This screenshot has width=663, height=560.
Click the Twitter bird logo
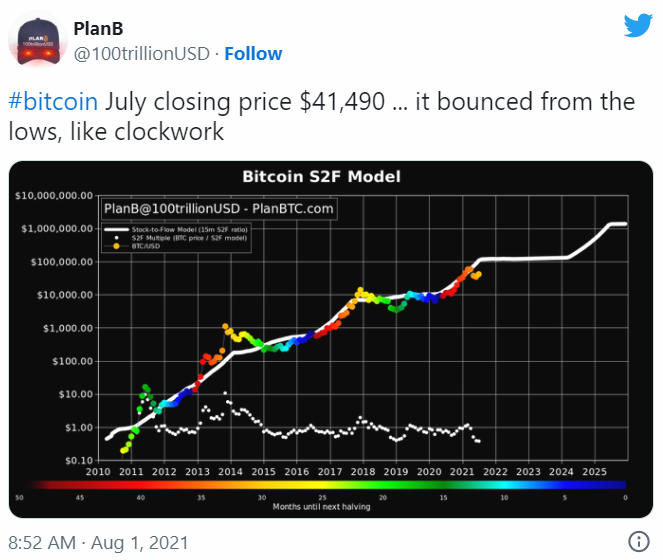click(637, 26)
